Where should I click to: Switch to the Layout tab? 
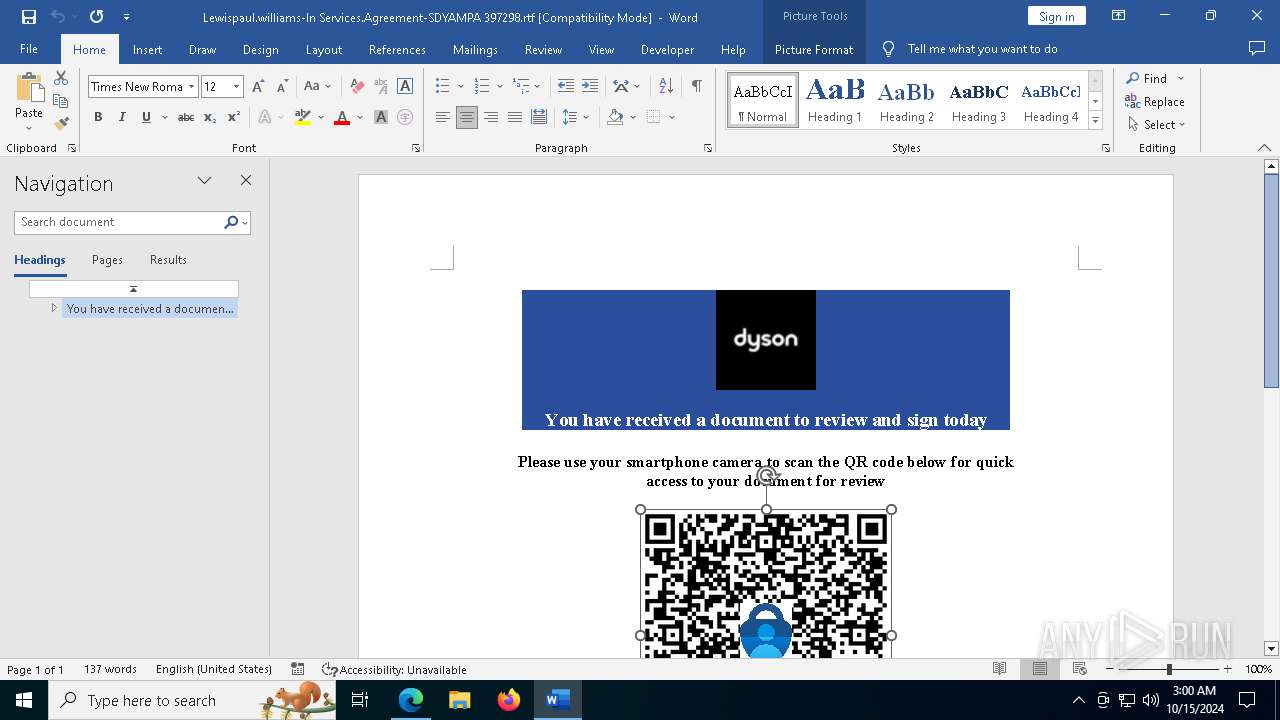(324, 49)
